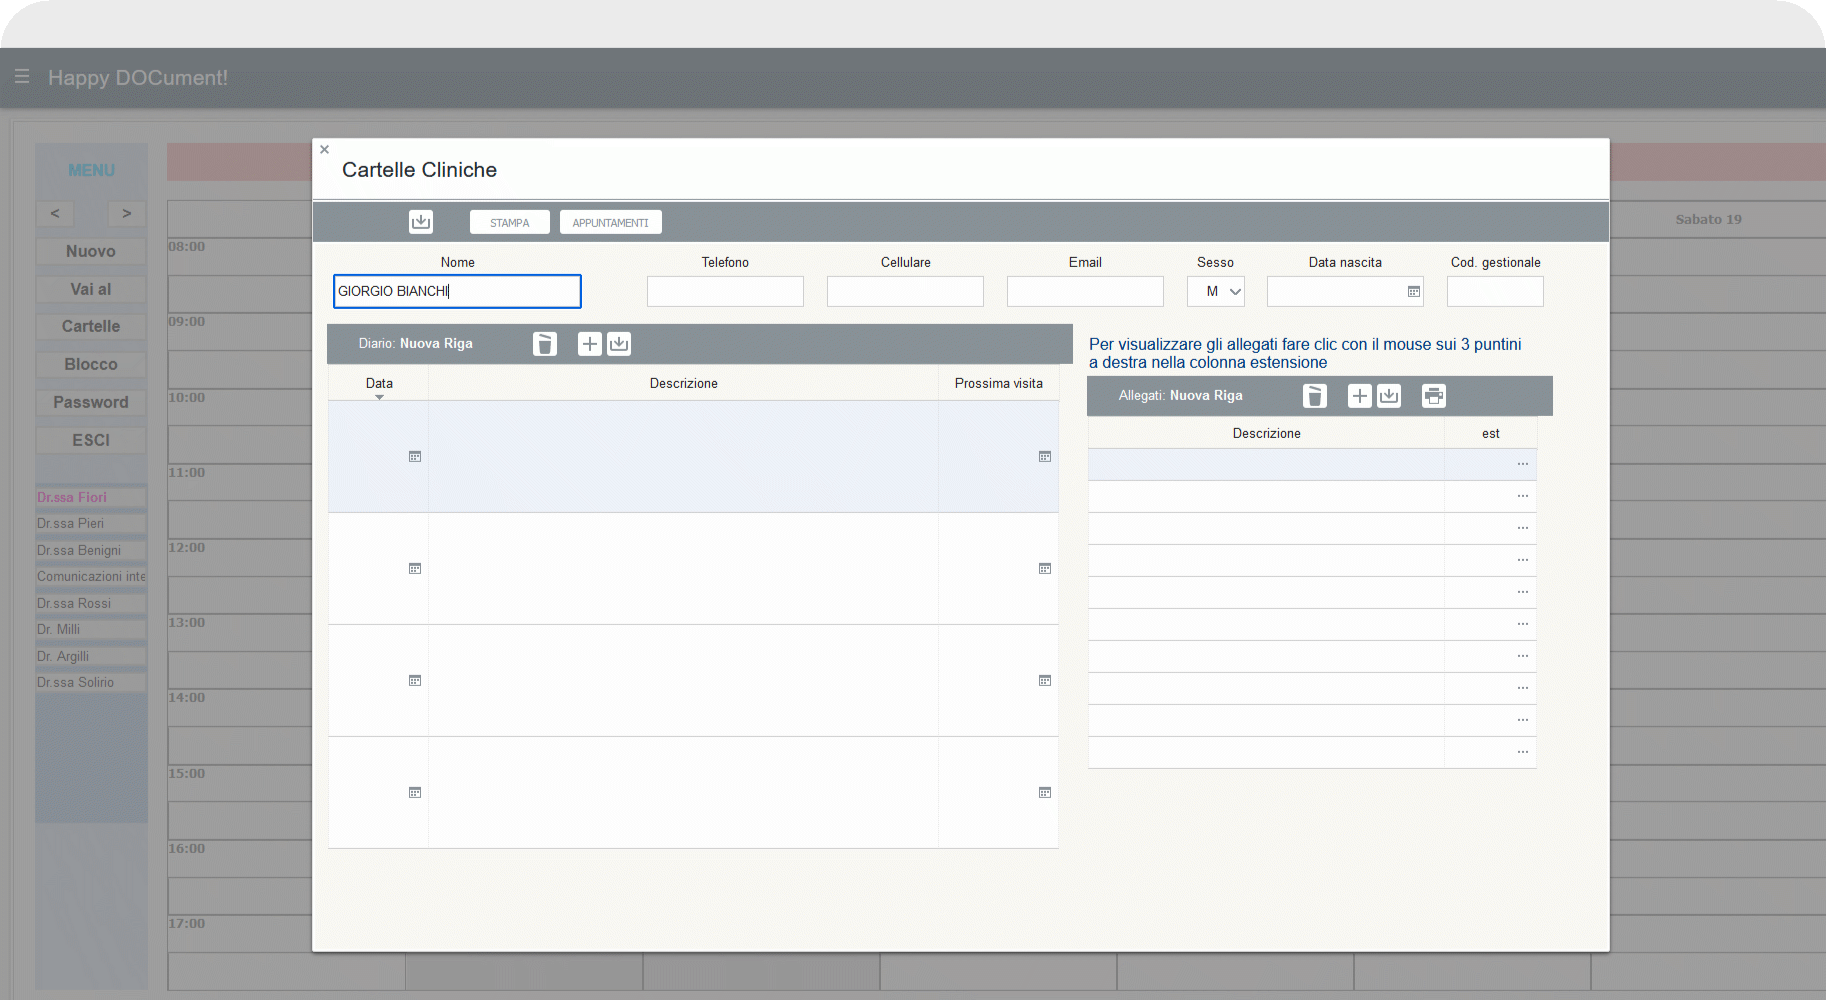The width and height of the screenshot is (1826, 1000).
Task: Delete the Diario row with trash icon
Action: [544, 344]
